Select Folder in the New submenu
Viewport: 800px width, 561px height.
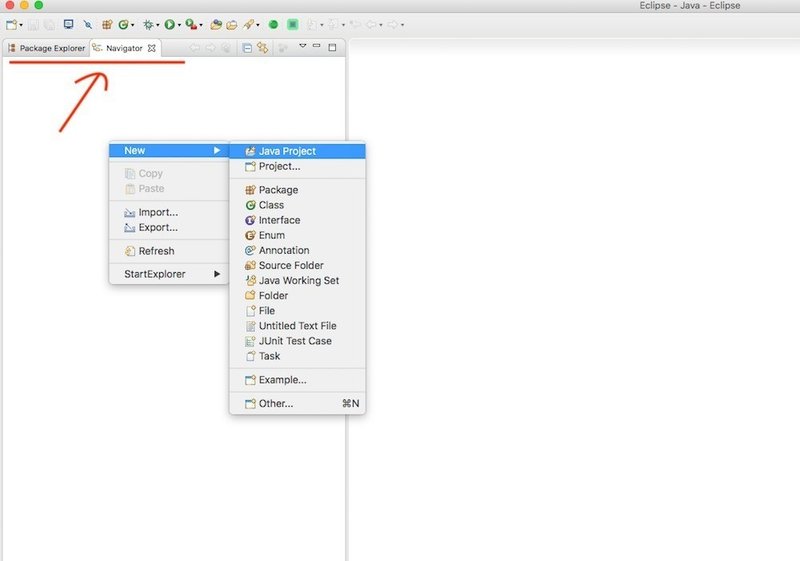click(x=297, y=295)
